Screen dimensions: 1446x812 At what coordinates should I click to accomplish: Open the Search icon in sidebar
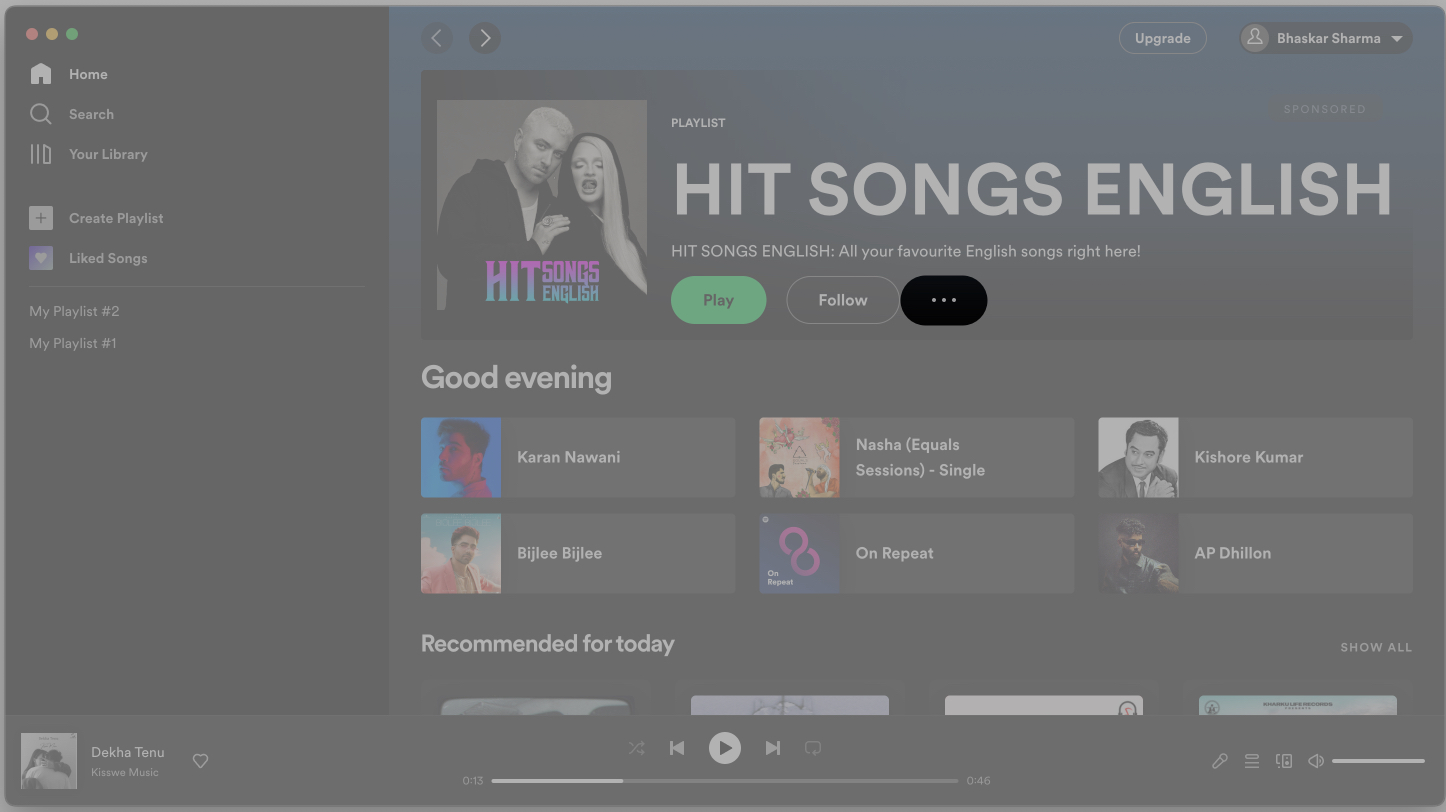40,113
